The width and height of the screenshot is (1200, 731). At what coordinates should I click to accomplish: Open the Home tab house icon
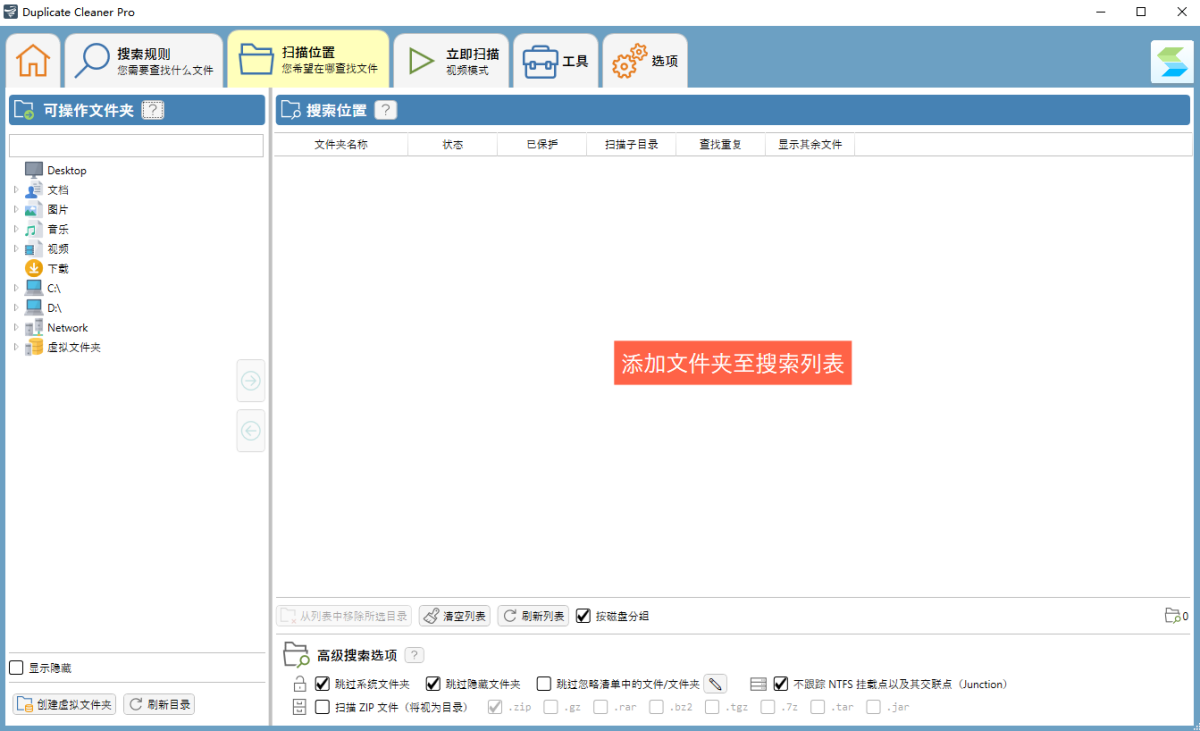tap(33, 61)
